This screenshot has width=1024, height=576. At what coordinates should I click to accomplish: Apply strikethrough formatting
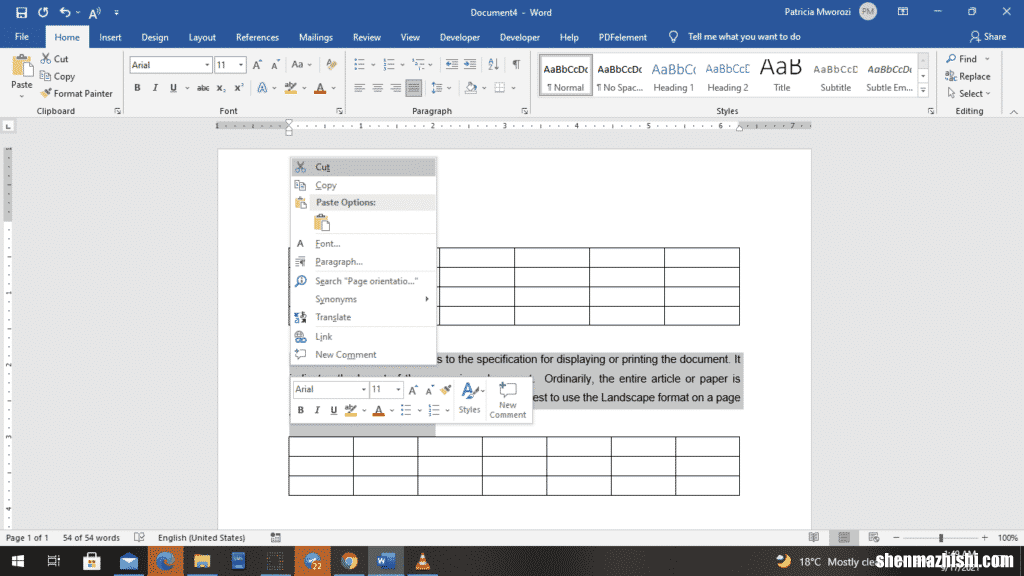click(203, 88)
